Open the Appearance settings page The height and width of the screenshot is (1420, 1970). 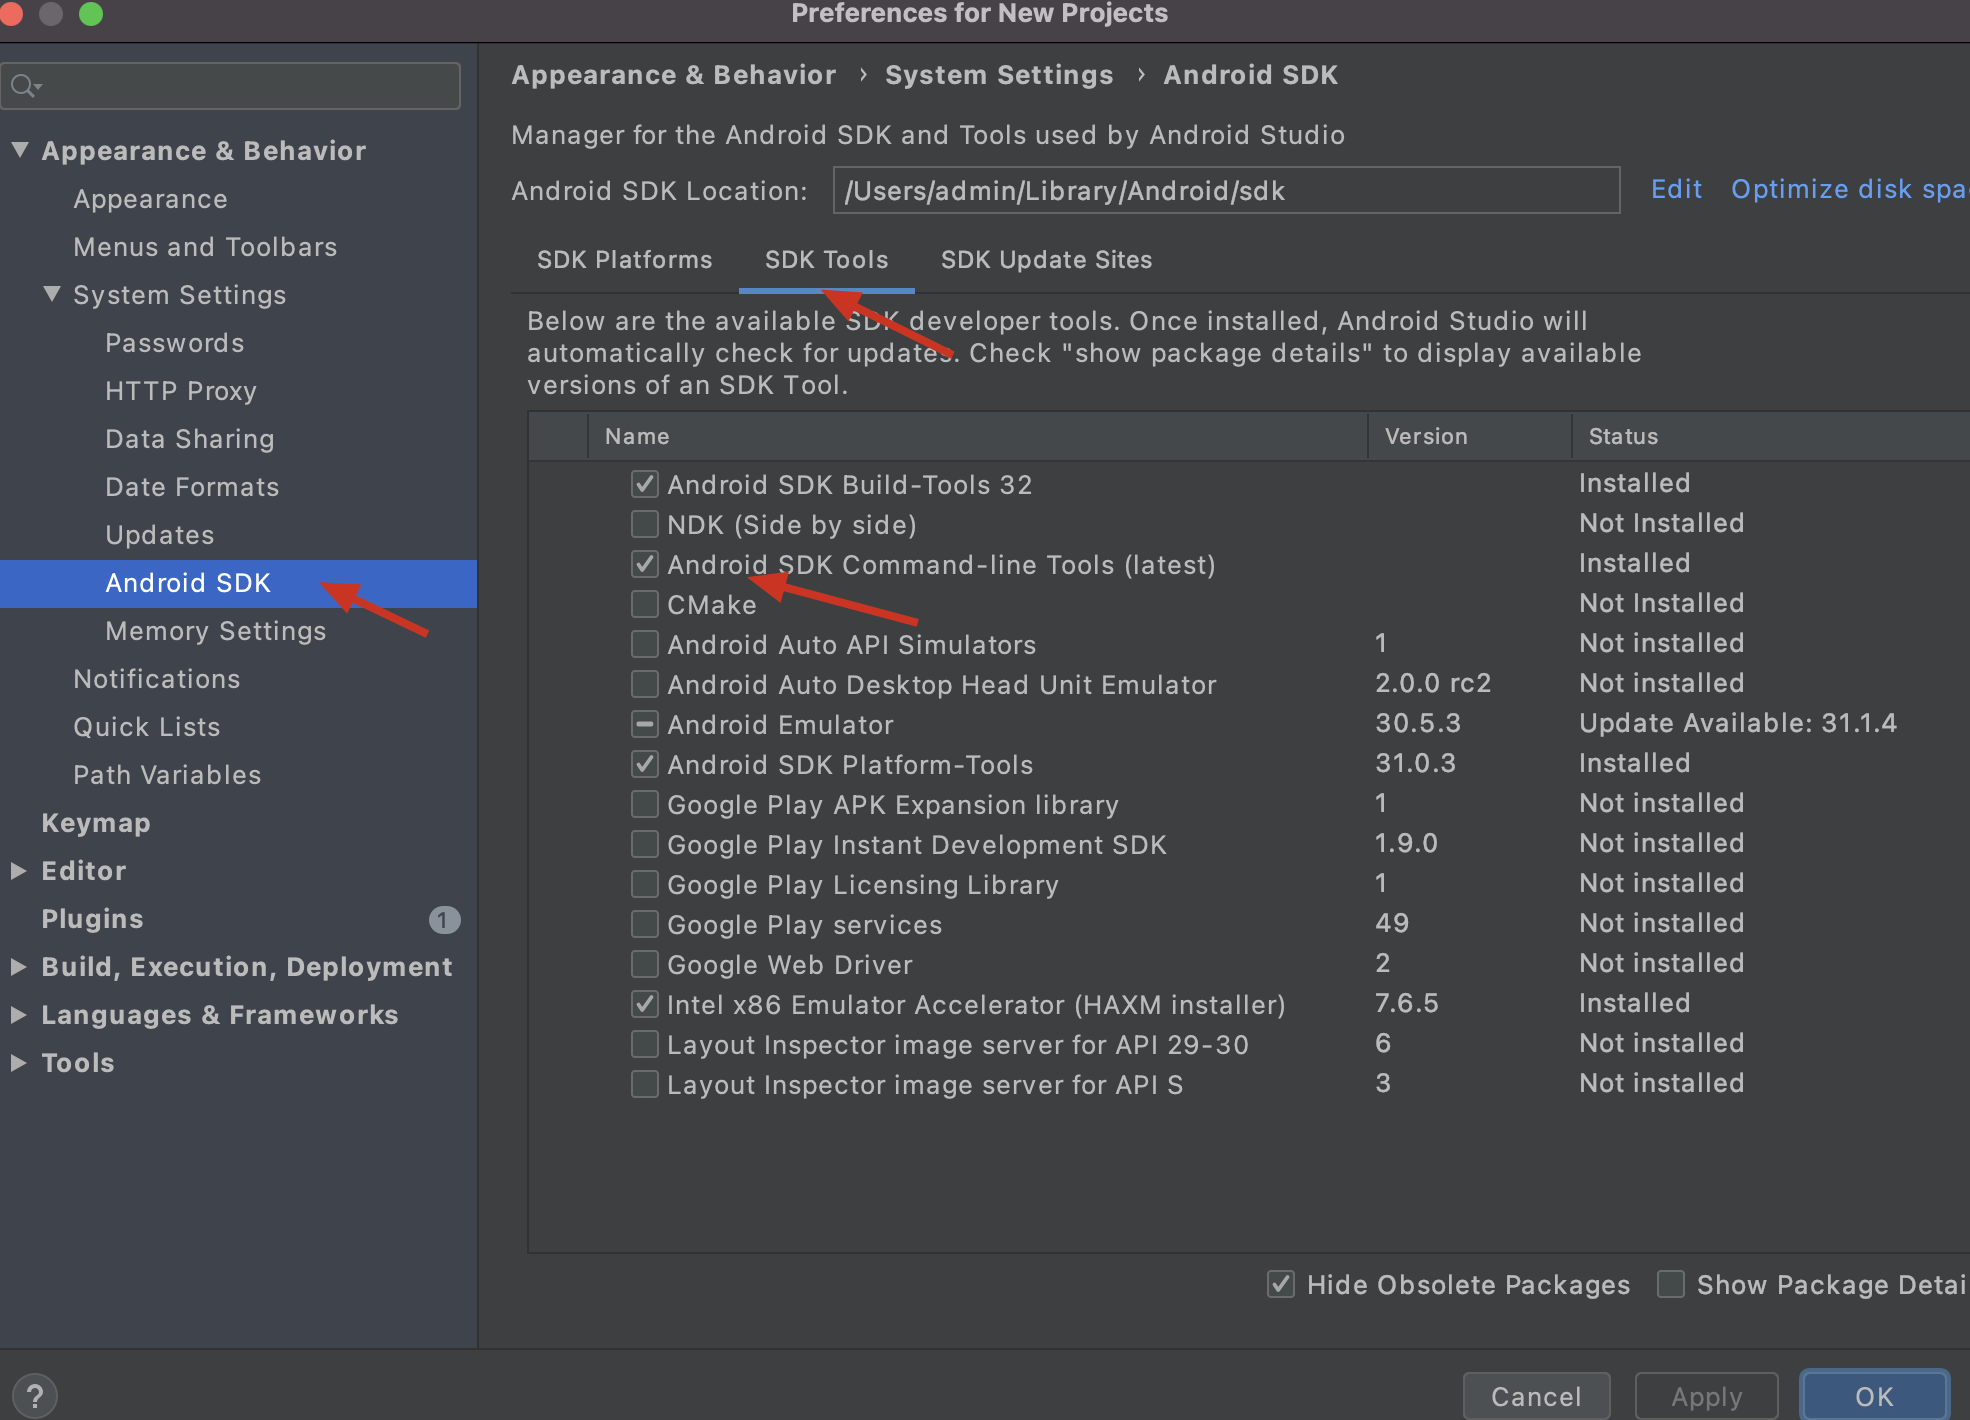tap(151, 199)
